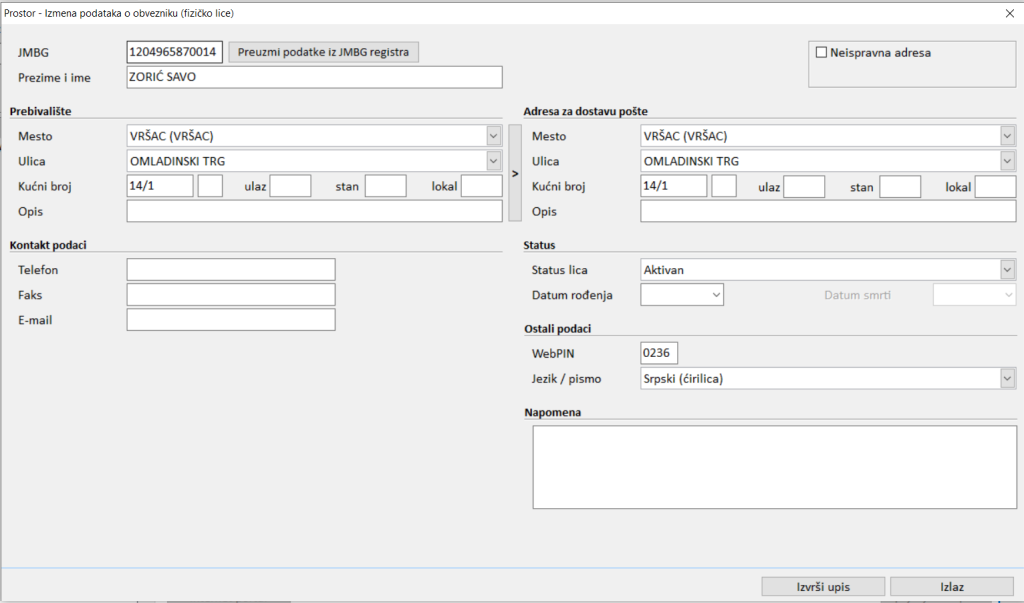
Task: Open the Datum rođenja date picker
Action: coord(715,295)
